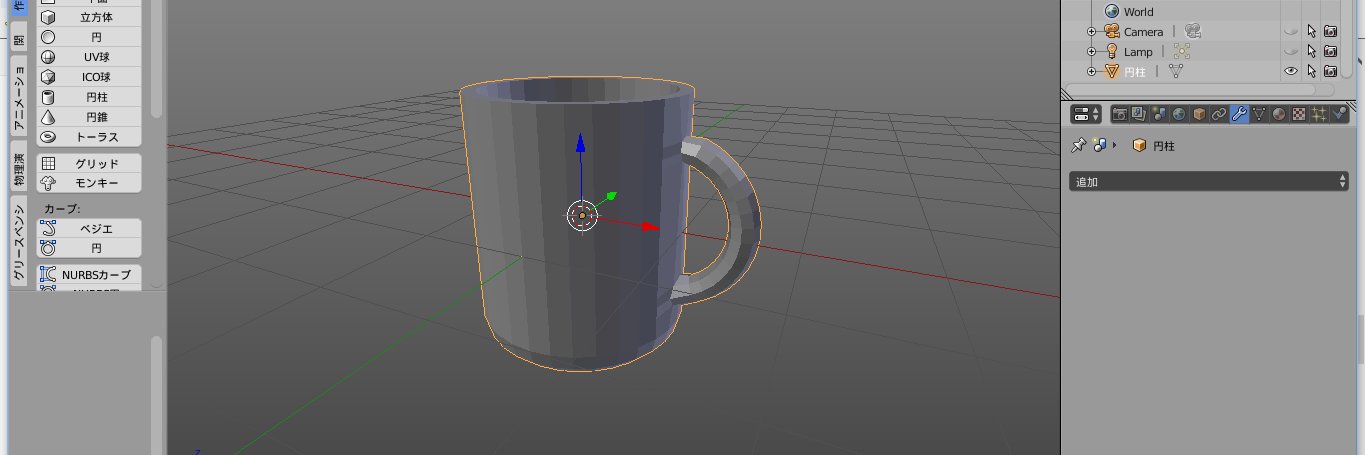Toggle Lamp renderability icon
The height and width of the screenshot is (455, 1365).
pos(1330,52)
